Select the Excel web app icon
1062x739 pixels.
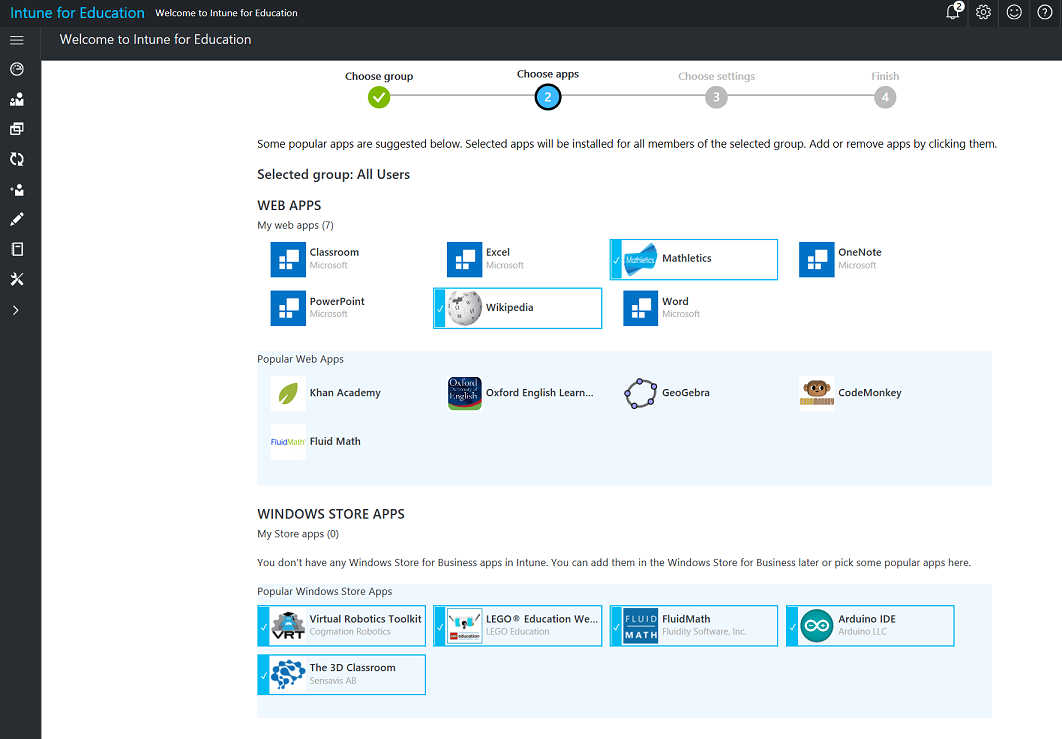coord(465,259)
